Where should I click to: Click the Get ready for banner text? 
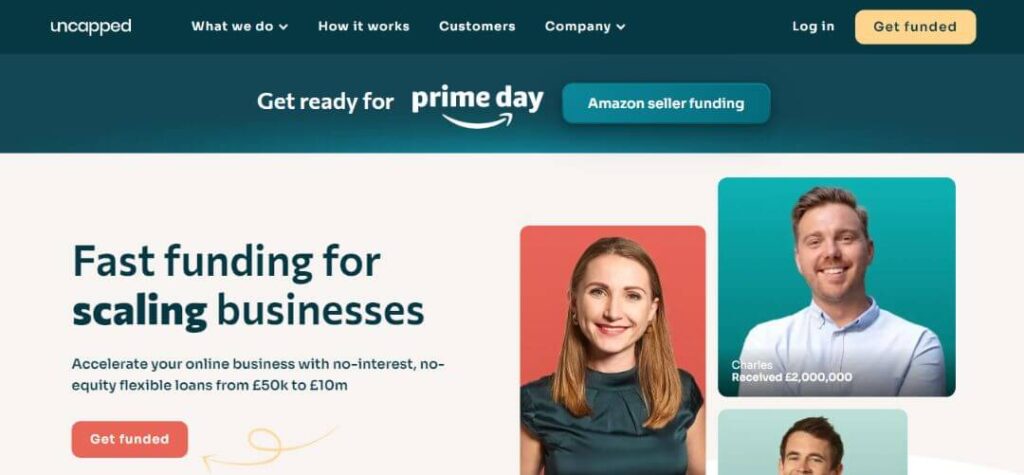(x=325, y=102)
